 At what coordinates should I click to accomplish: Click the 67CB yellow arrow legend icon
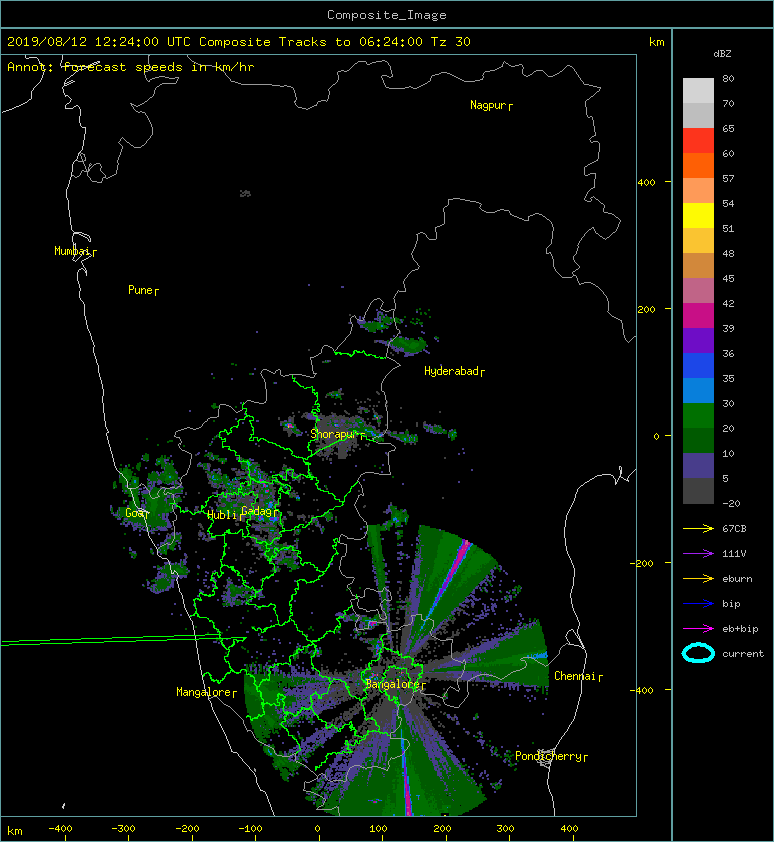click(698, 528)
